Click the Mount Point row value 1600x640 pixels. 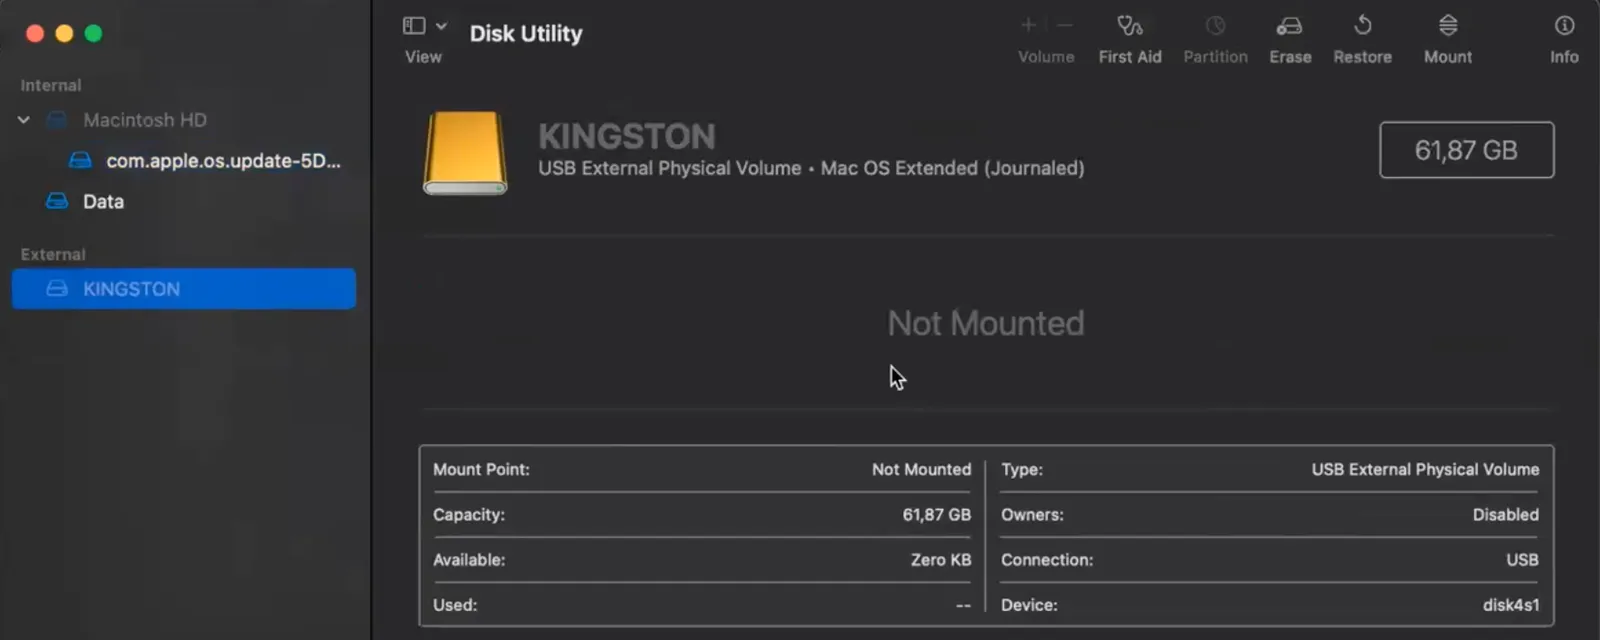tap(920, 470)
